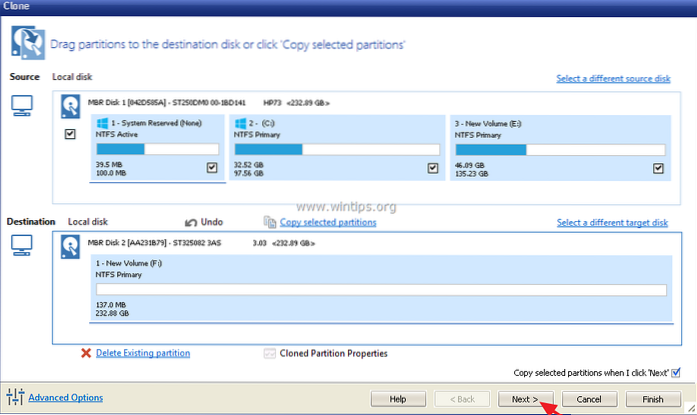The image size is (697, 415).
Task: Click the Undo button text
Action: pyautogui.click(x=212, y=222)
